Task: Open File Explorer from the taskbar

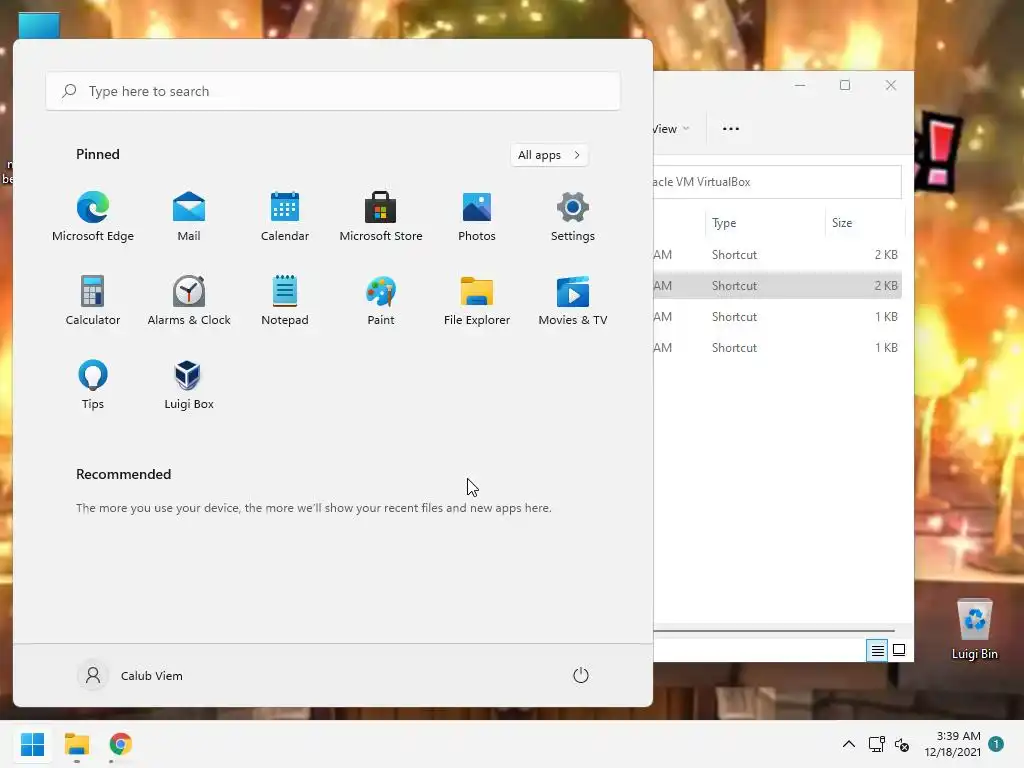Action: [x=76, y=744]
